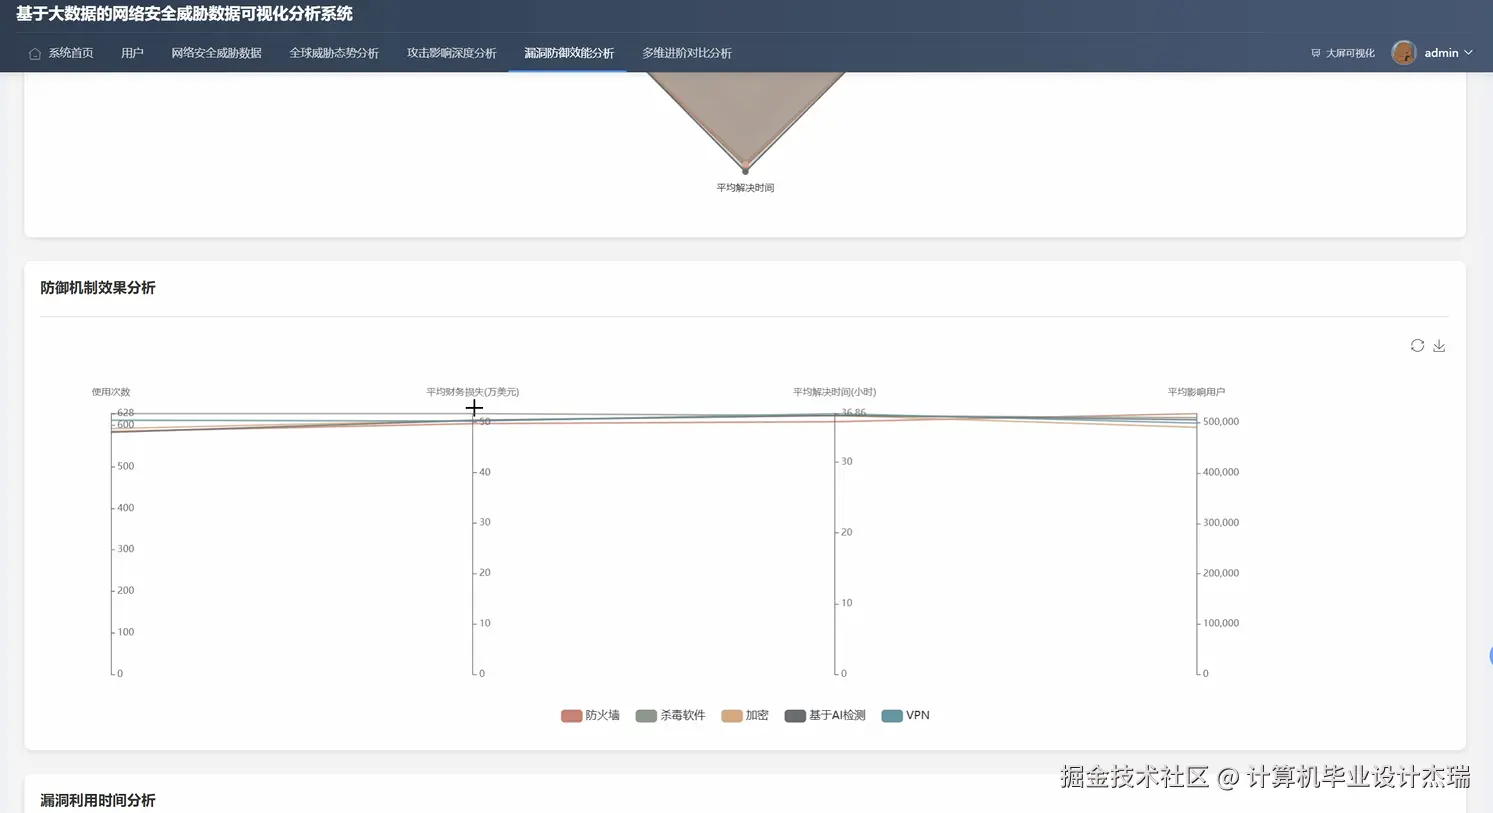Screen dimensions: 1493x813
Task: Click the 628 axis maximum value
Action: (x=125, y=412)
